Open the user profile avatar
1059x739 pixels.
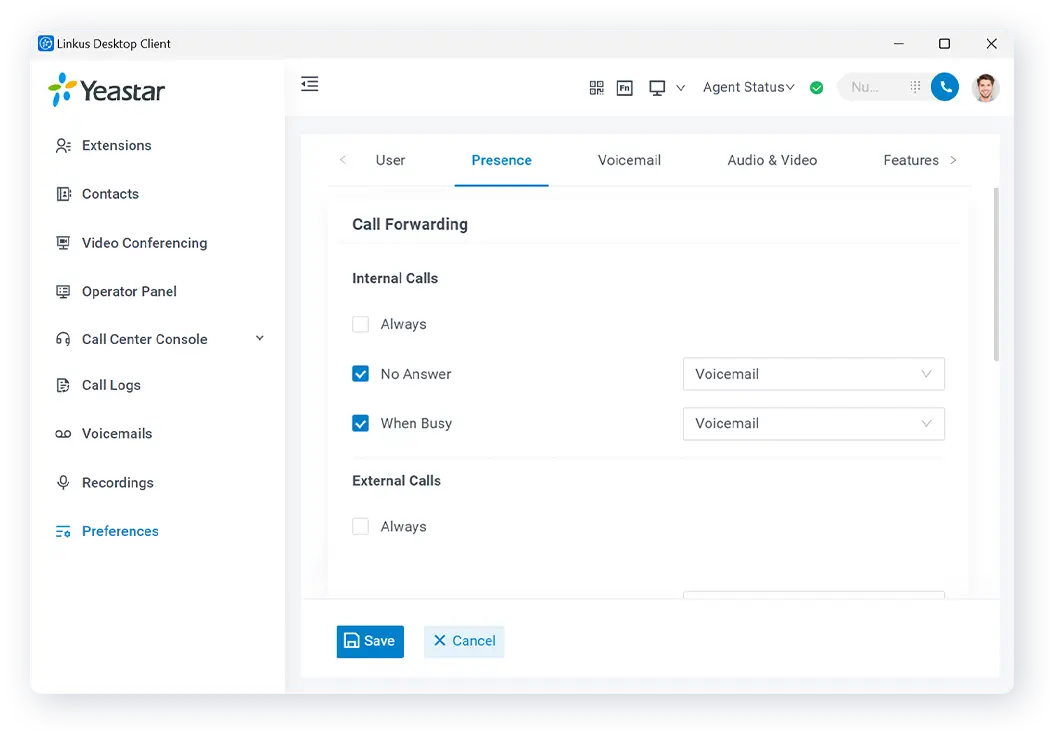pyautogui.click(x=985, y=88)
